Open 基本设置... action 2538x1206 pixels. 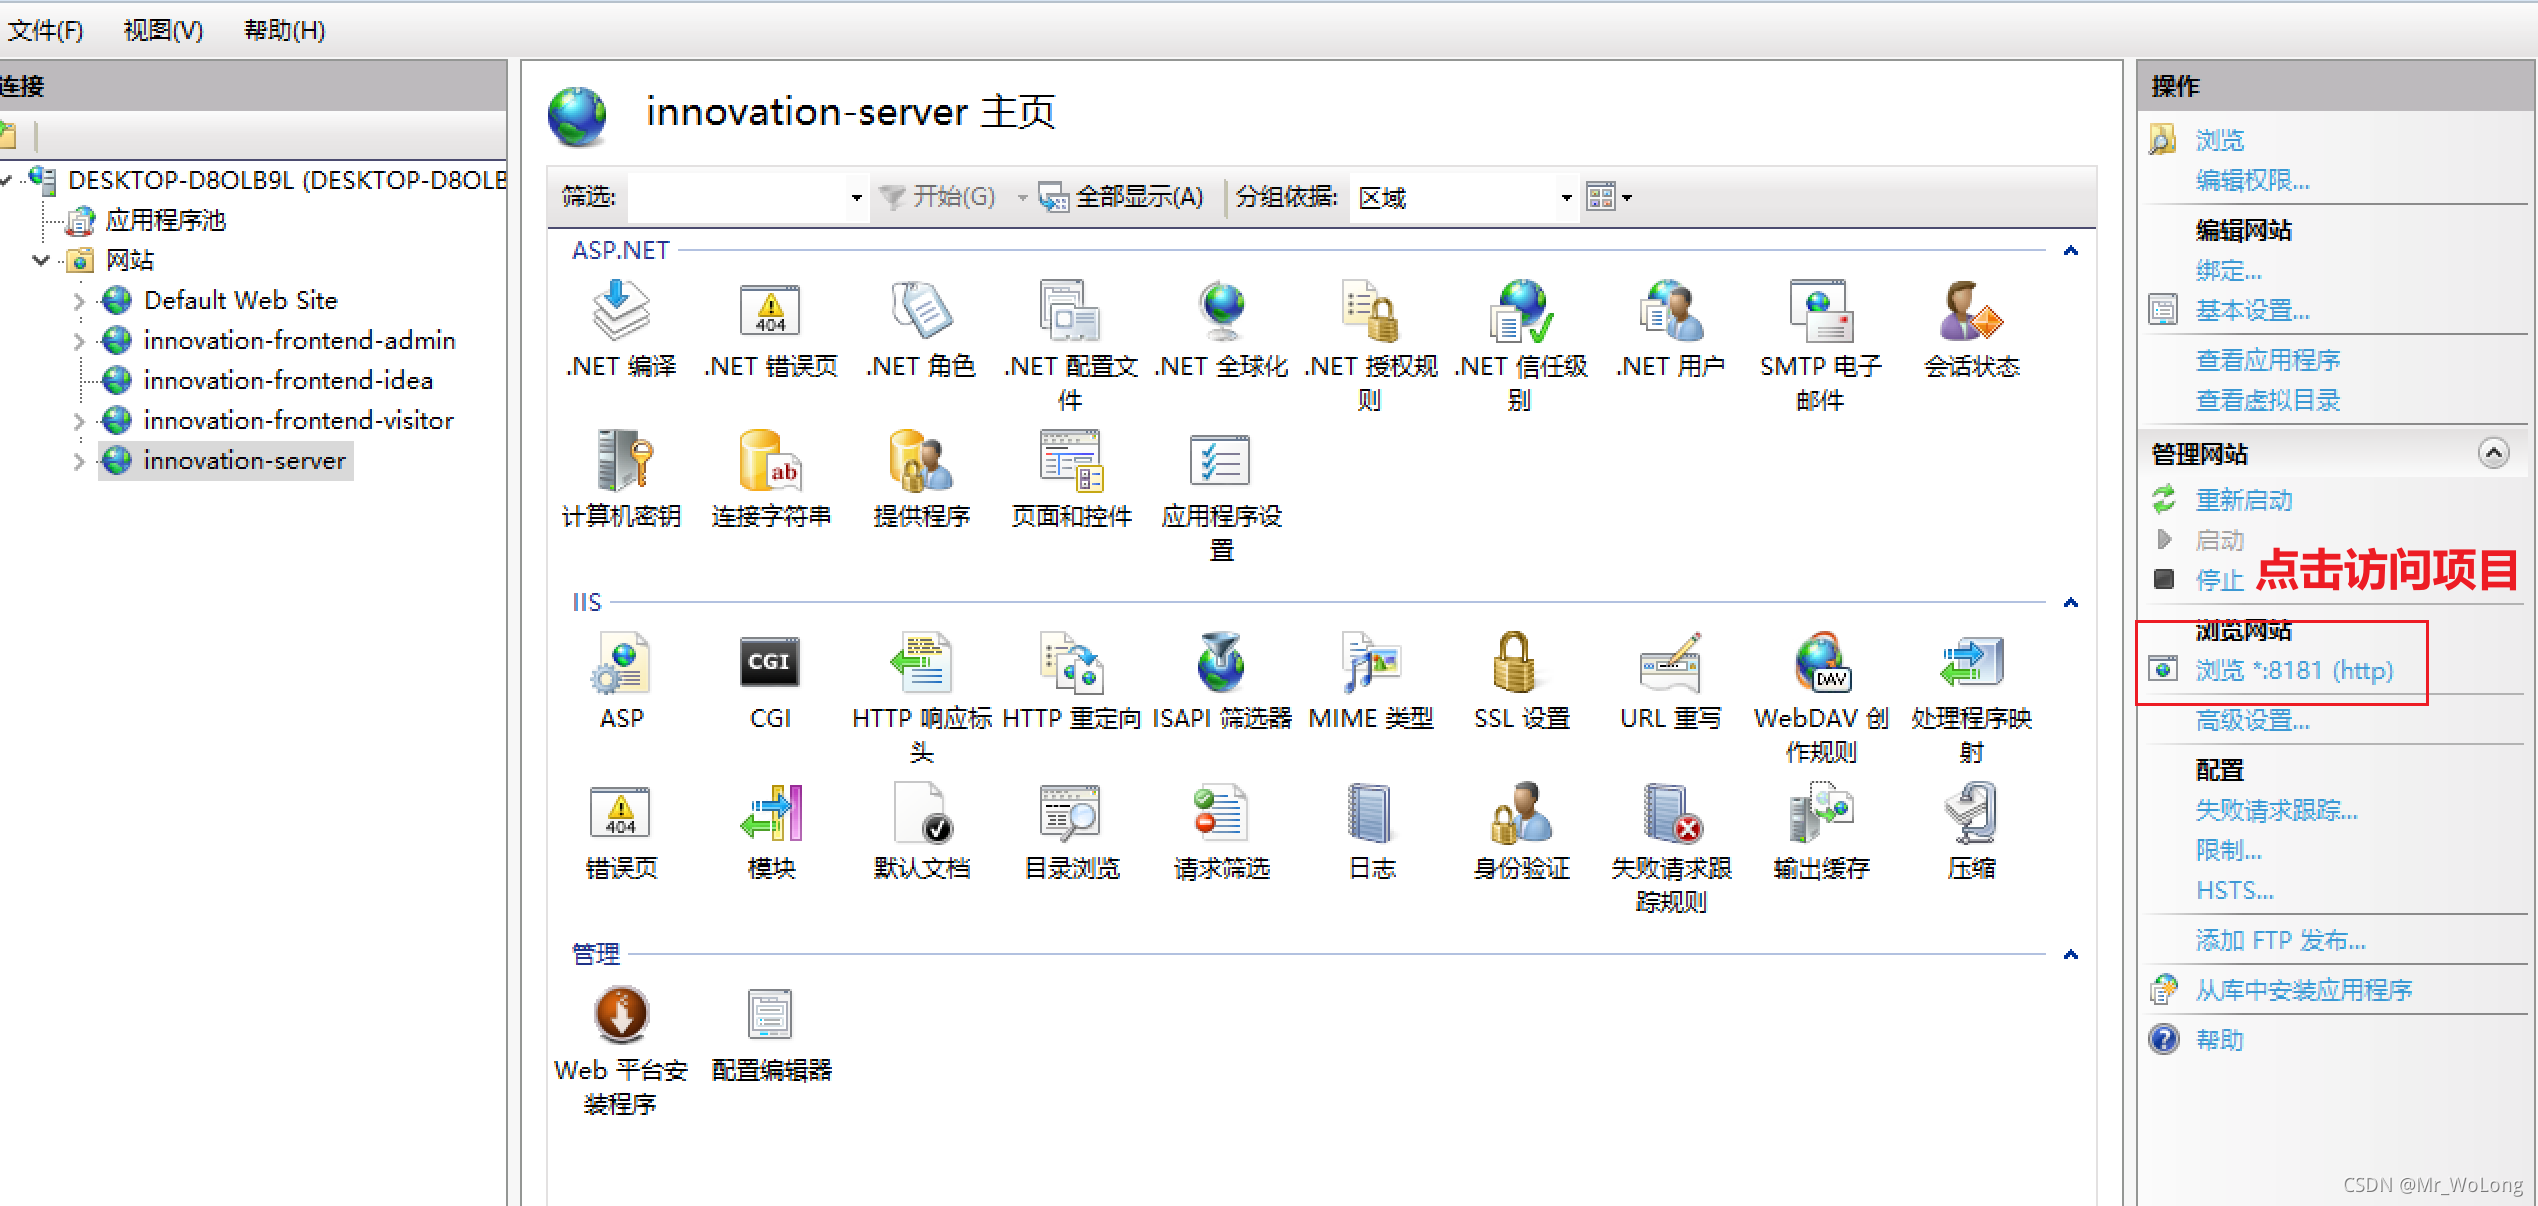pos(2252,311)
